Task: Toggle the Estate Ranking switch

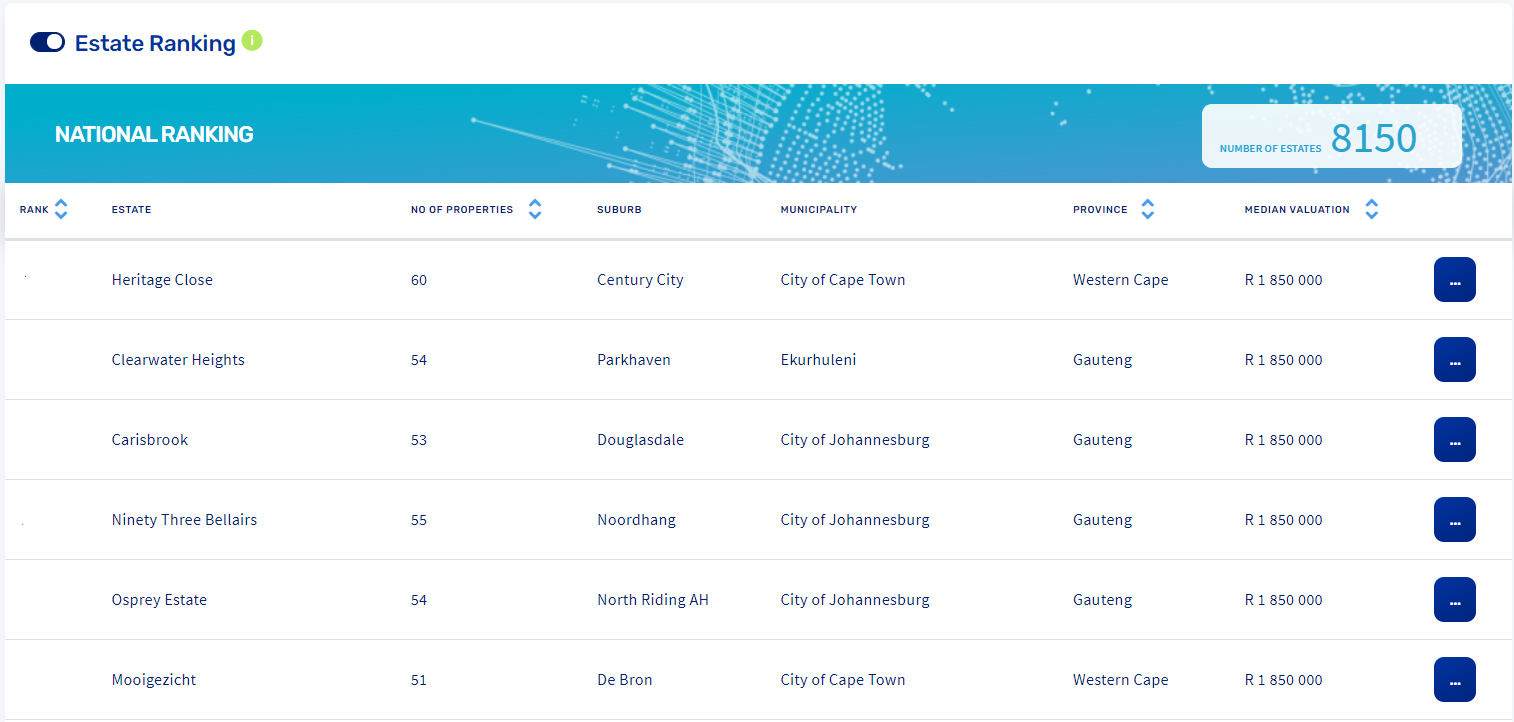Action: pyautogui.click(x=47, y=42)
